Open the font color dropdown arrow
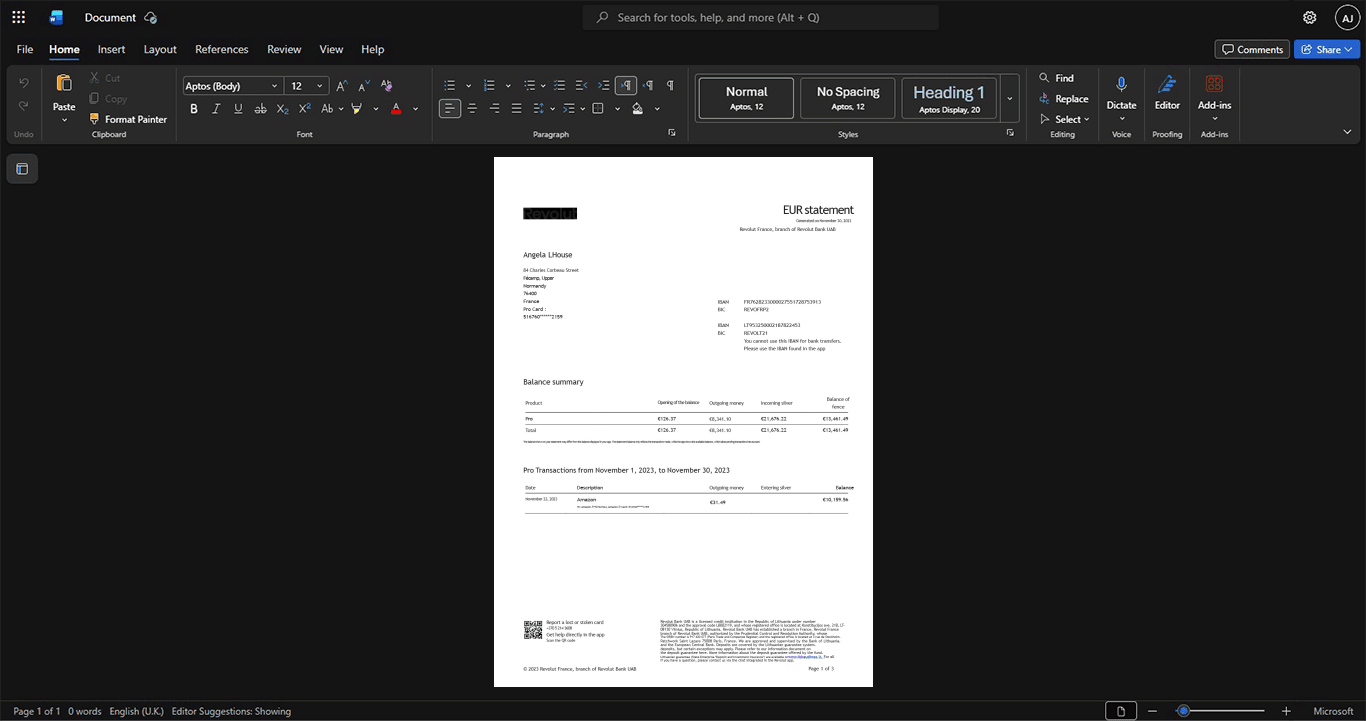 (416, 109)
